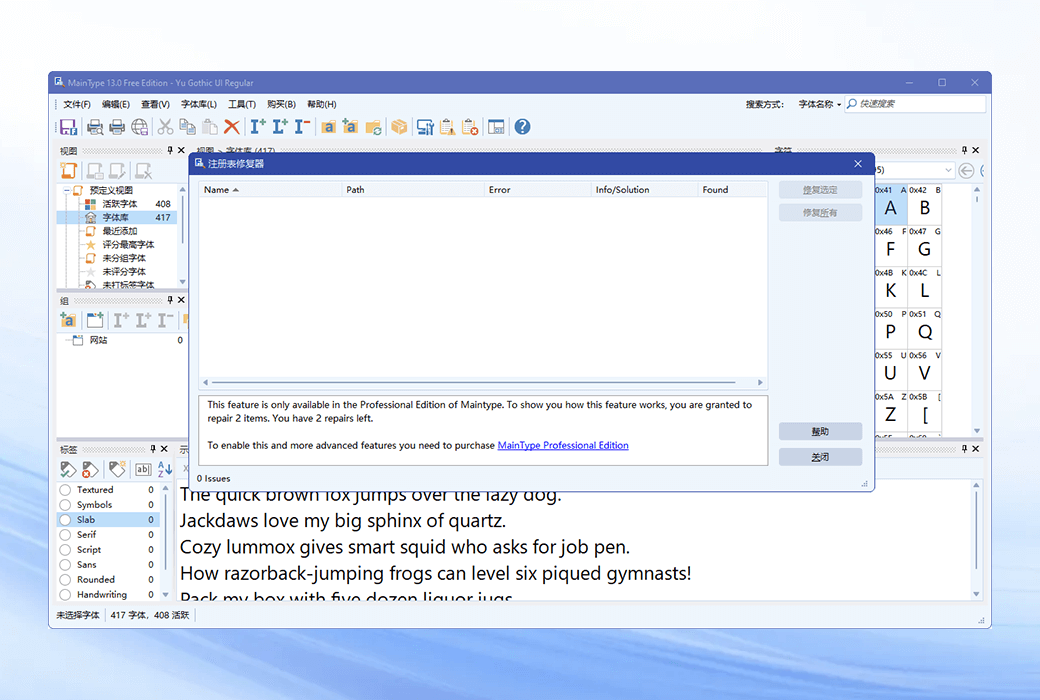Viewport: 1040px width, 700px height.
Task: Click the add fonts folder plus icon in main toolbar
Action: (x=350, y=127)
